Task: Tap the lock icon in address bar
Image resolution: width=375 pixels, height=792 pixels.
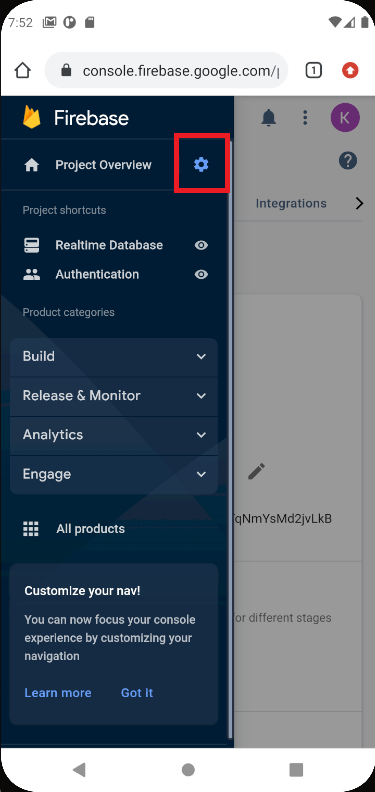Action: [66, 70]
